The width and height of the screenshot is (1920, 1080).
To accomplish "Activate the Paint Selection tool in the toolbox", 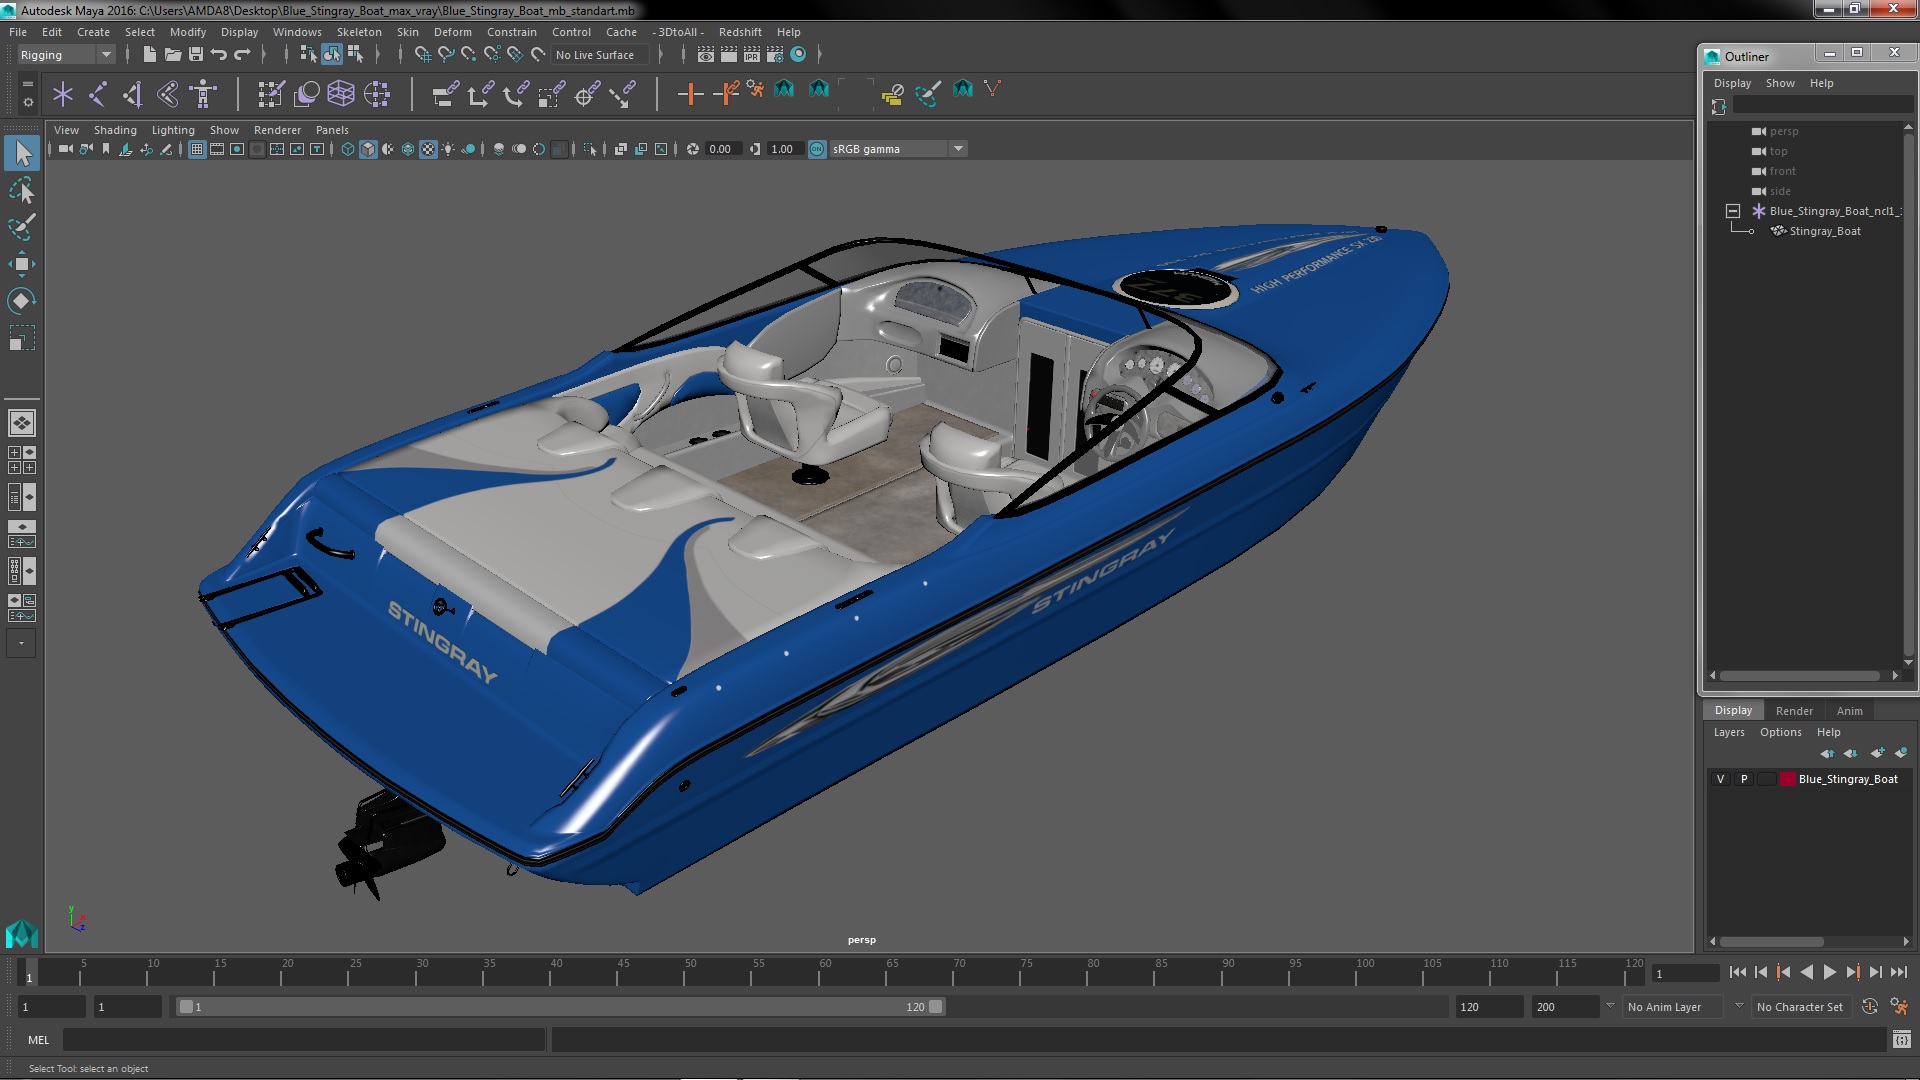I will pos(22,227).
